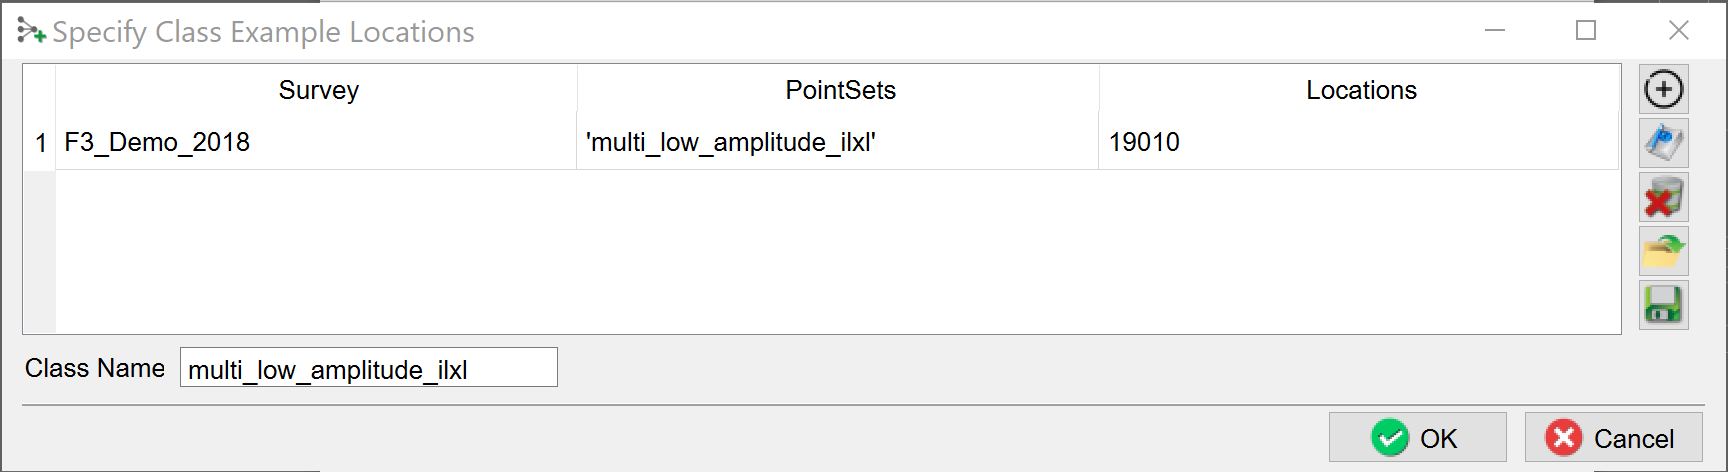Minimize the Specify Class Example Locations window
This screenshot has height=472, width=1728.
1495,31
